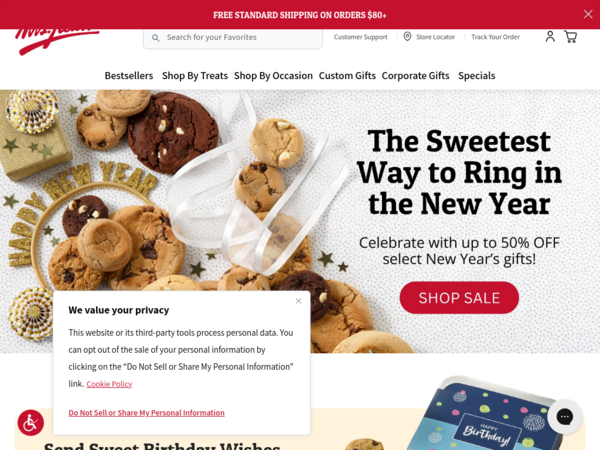Viewport: 600px width, 450px height.
Task: Open the shopping cart icon
Action: point(571,37)
